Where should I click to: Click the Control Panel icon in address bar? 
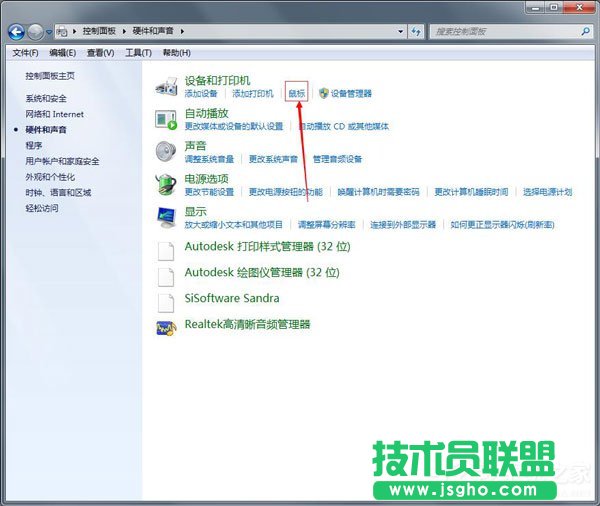point(62,31)
